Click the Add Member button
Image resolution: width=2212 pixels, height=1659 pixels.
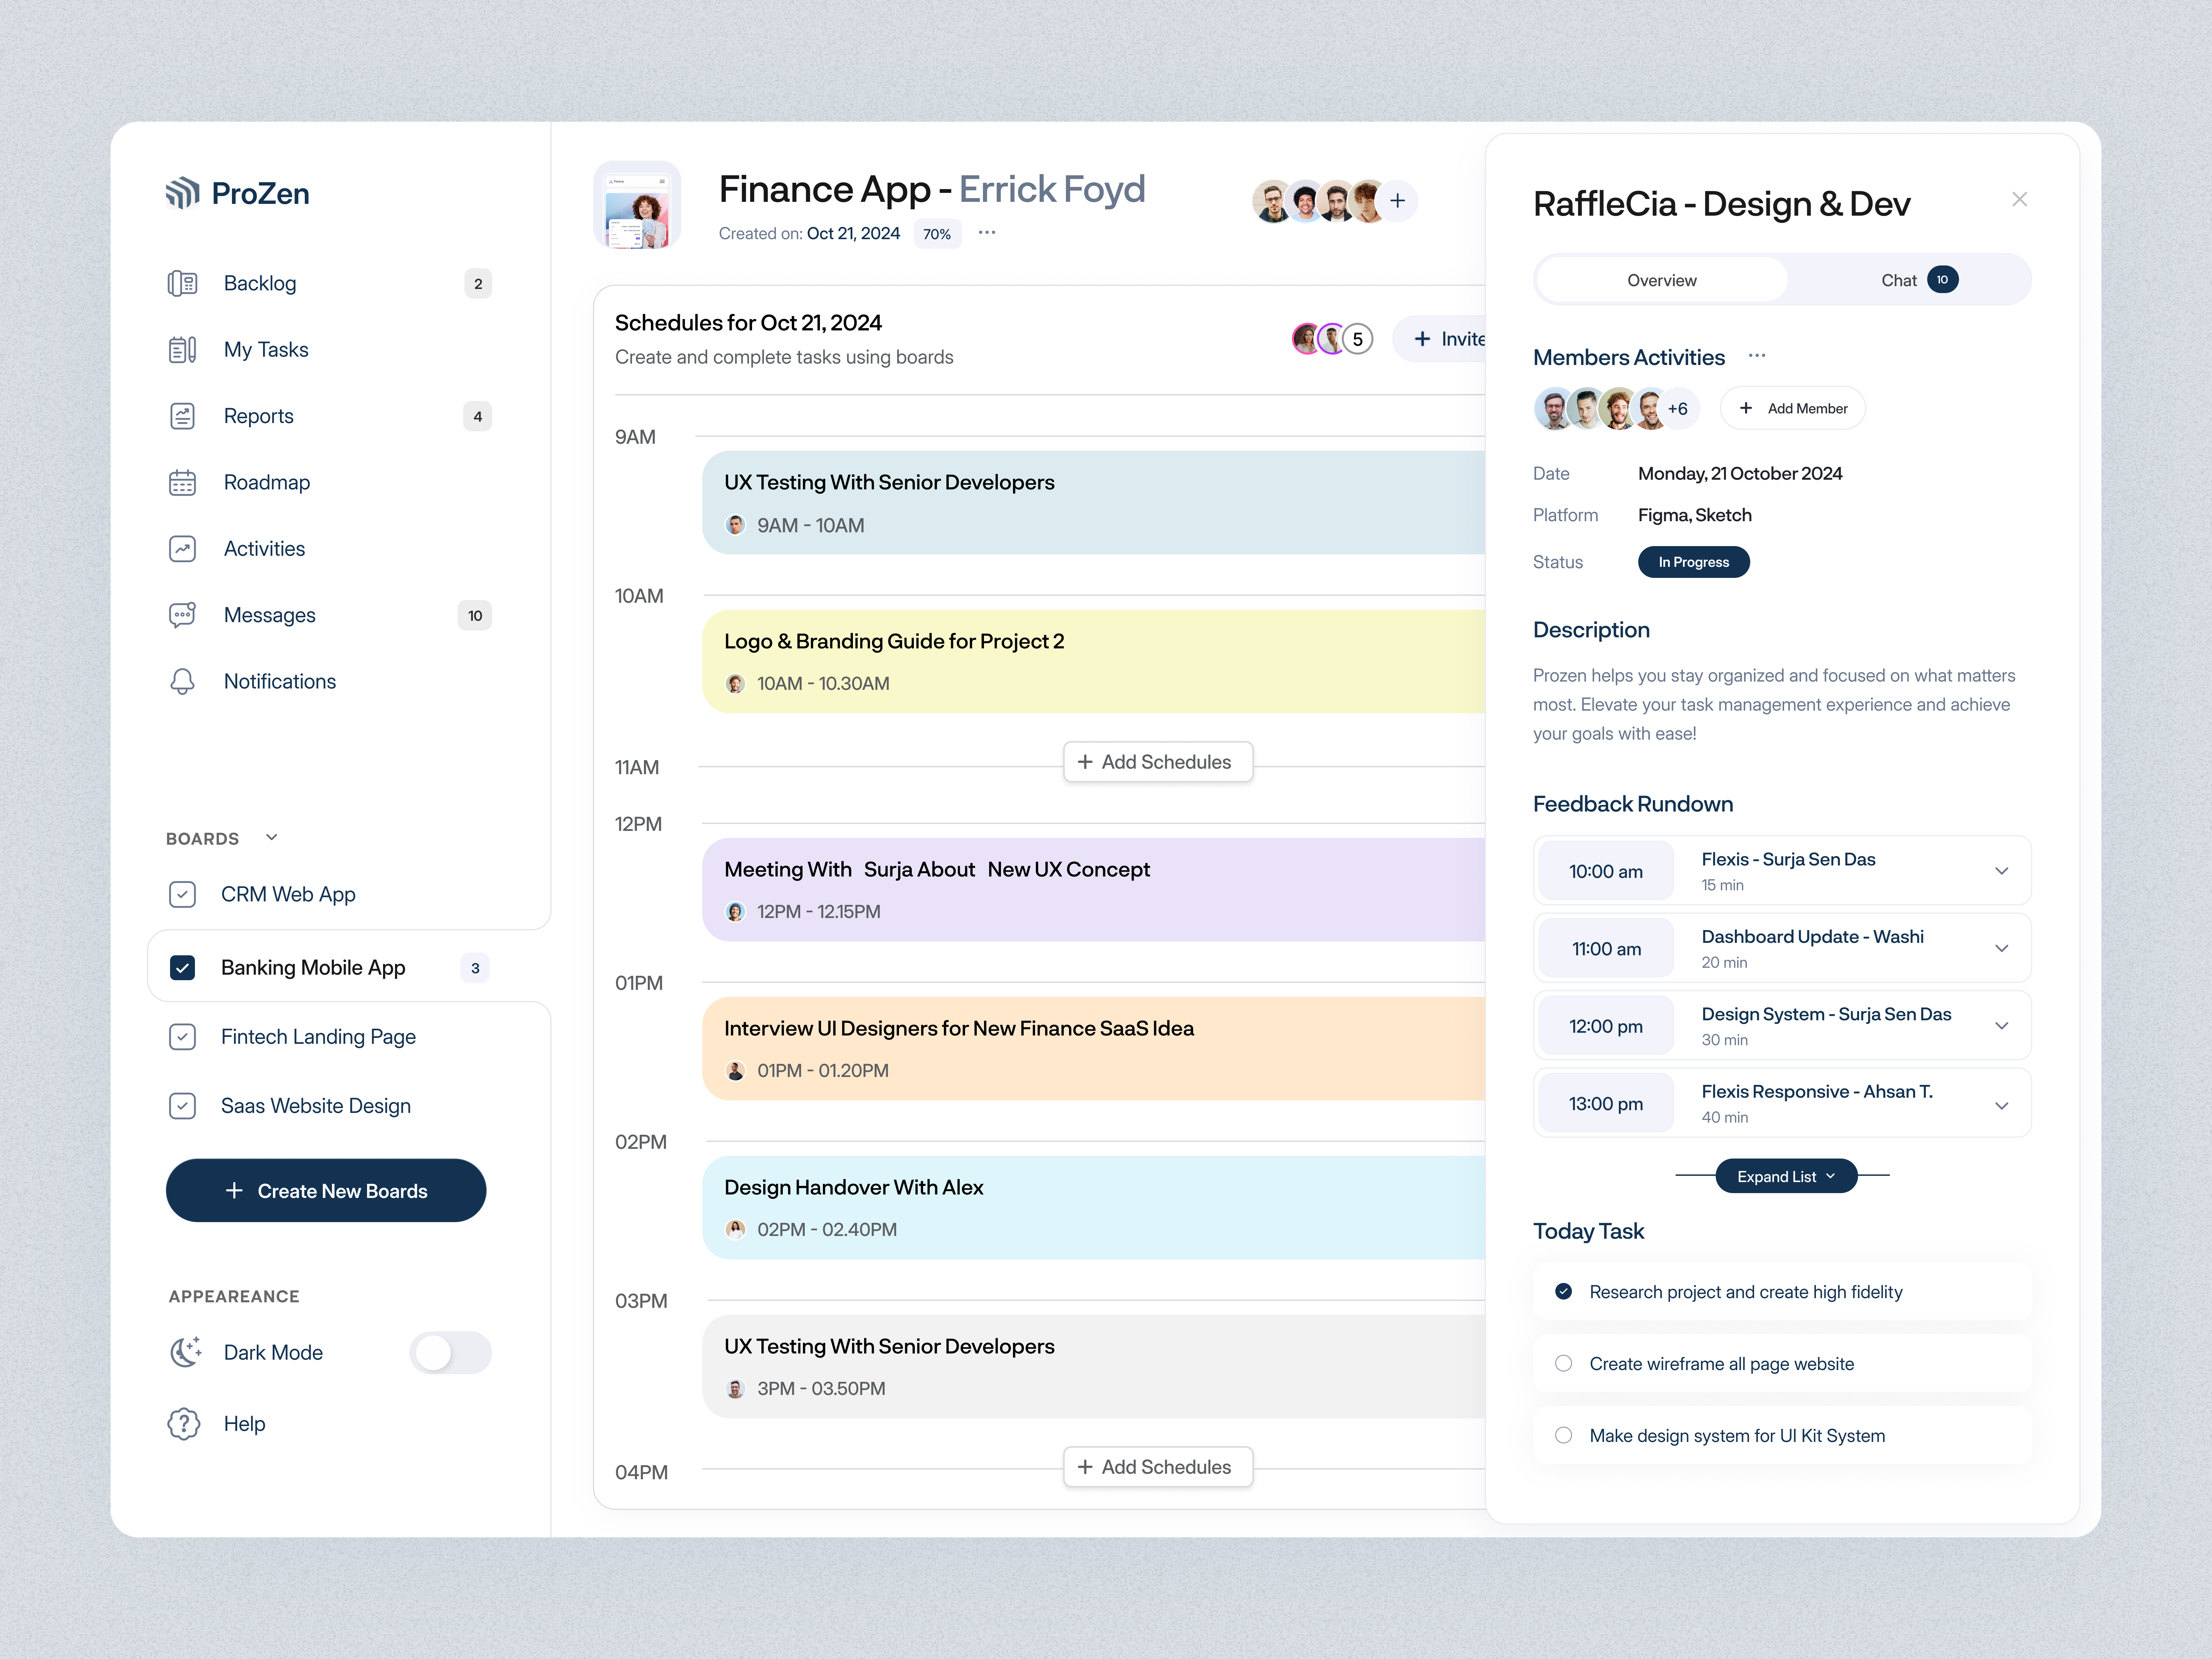[x=1792, y=408]
